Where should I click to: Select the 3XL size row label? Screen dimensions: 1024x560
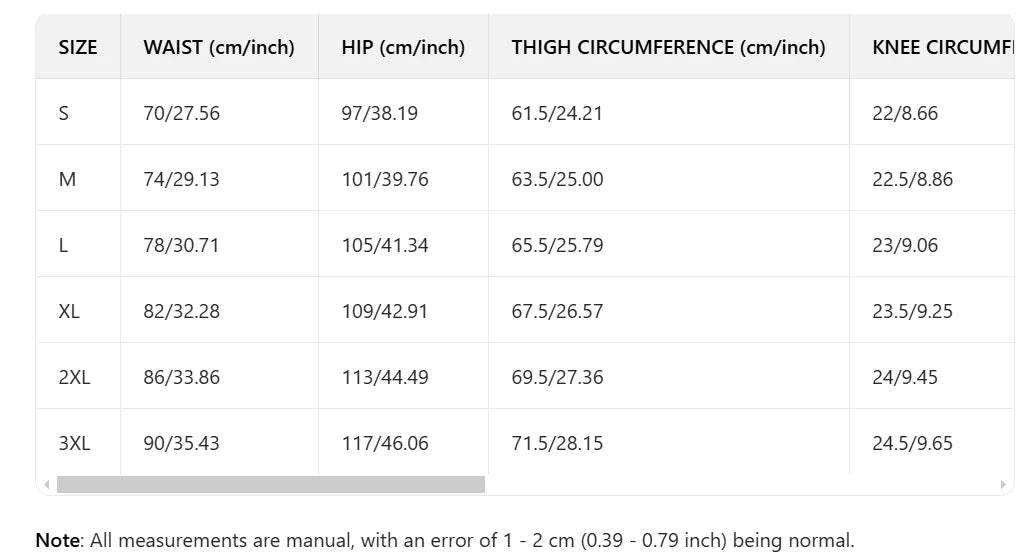pos(74,443)
